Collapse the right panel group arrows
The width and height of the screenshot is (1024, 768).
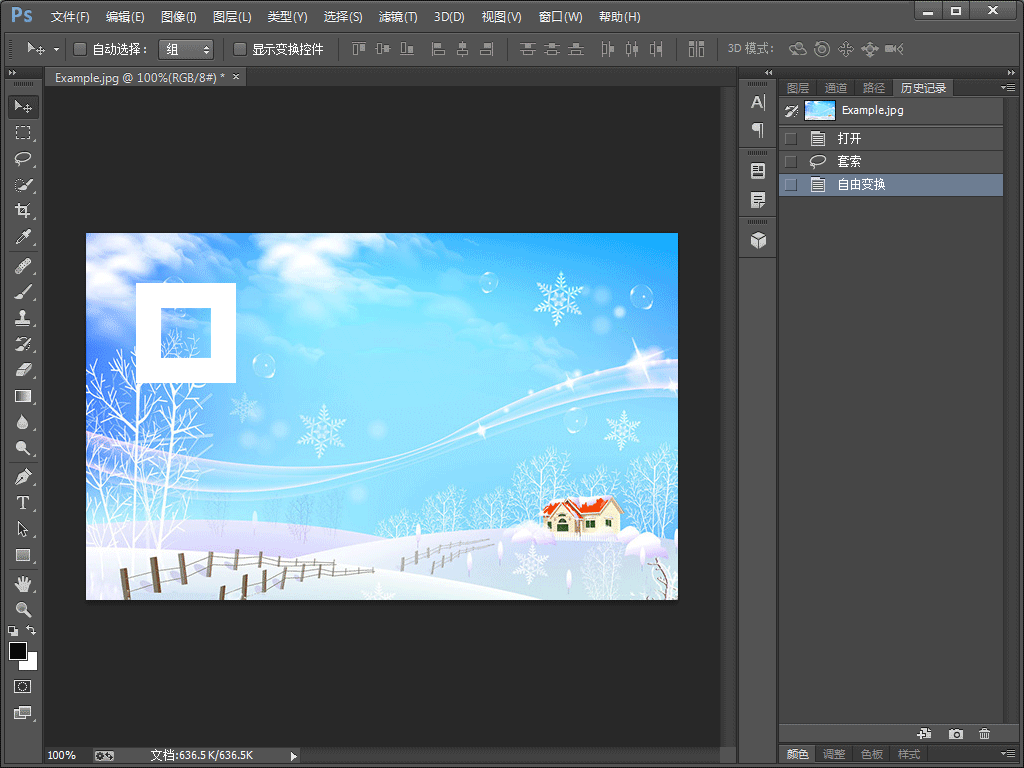pos(1011,72)
